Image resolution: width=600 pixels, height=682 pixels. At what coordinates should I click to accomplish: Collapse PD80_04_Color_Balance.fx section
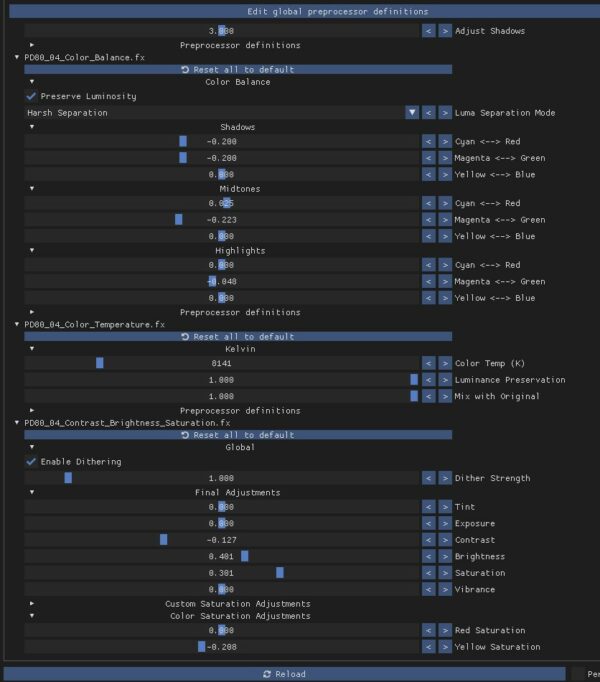coord(17,58)
